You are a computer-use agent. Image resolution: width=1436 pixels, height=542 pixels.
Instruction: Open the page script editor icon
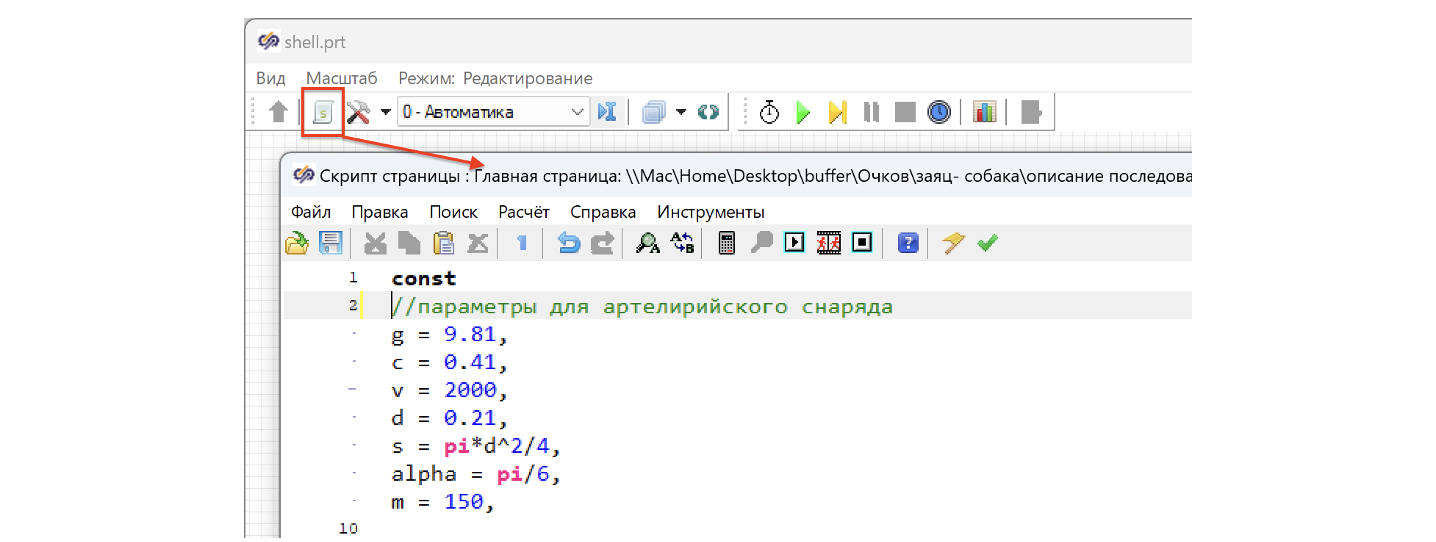click(x=323, y=112)
